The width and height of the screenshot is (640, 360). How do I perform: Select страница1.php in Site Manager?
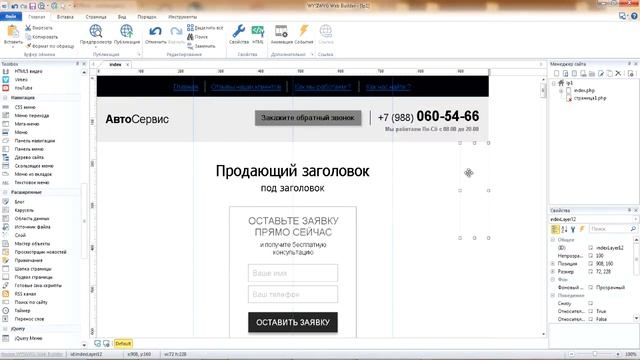(x=590, y=98)
